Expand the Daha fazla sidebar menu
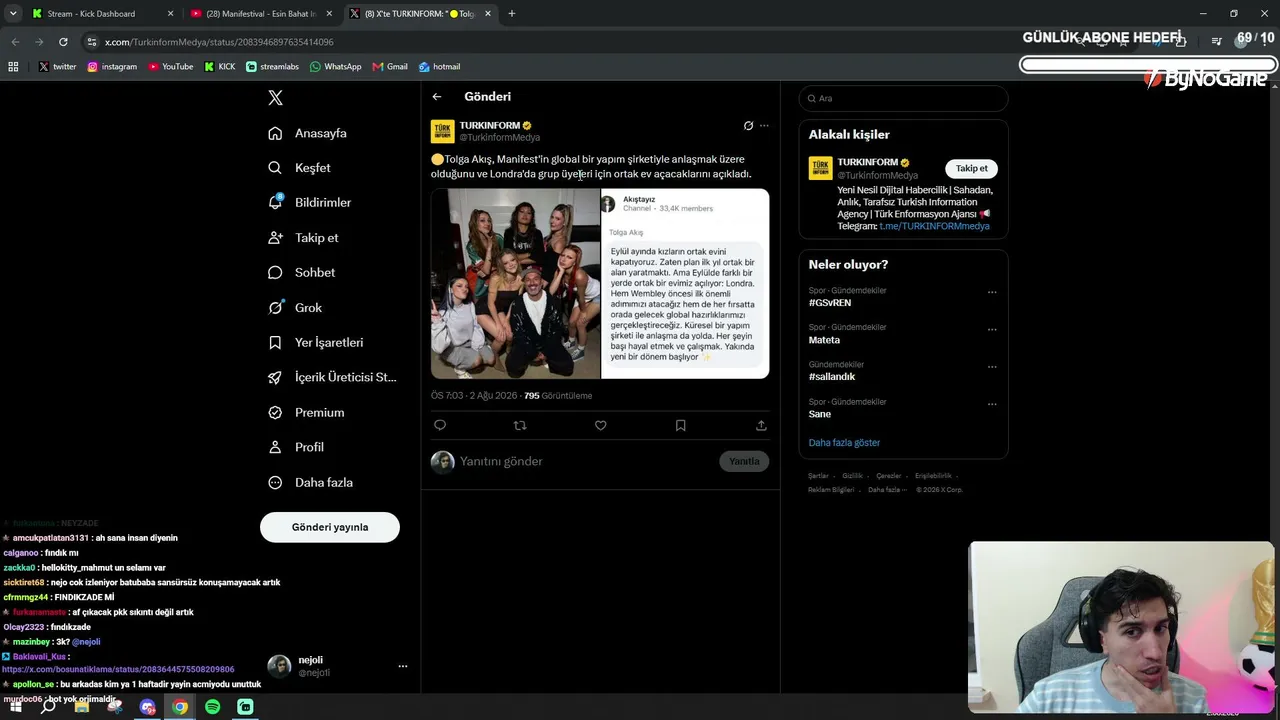1280x720 pixels. (311, 482)
